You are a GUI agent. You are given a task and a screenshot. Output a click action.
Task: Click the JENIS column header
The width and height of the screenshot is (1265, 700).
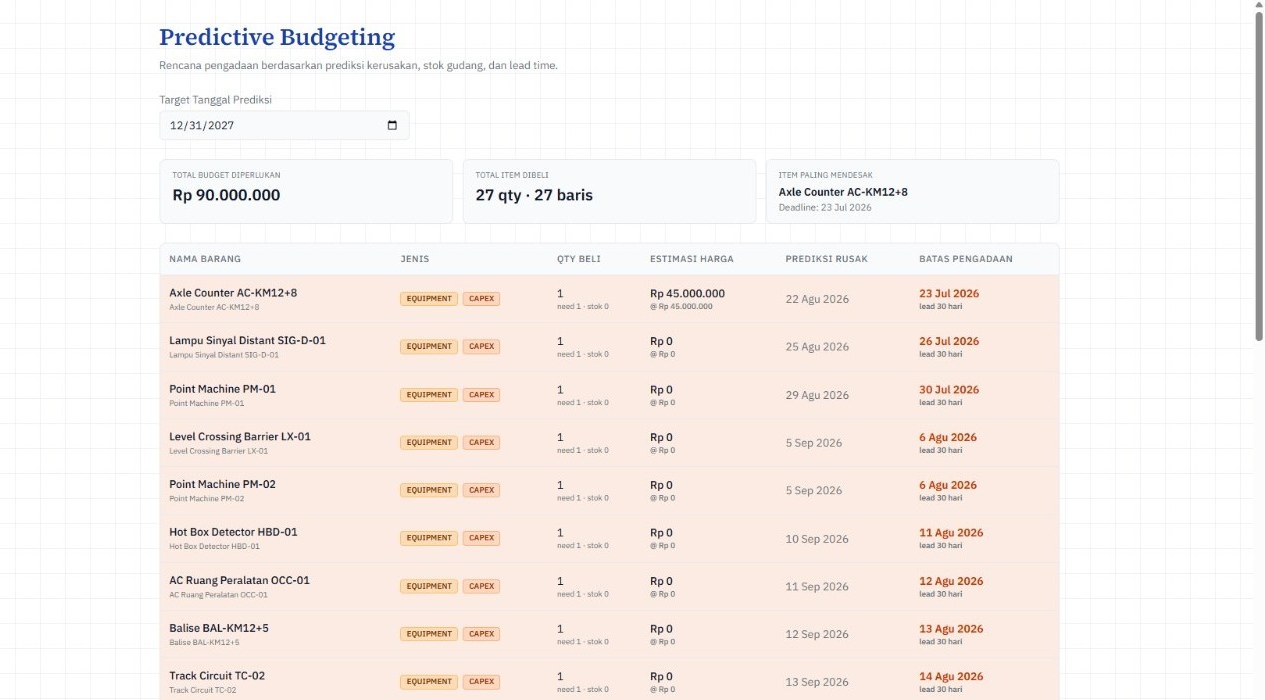pos(414,259)
